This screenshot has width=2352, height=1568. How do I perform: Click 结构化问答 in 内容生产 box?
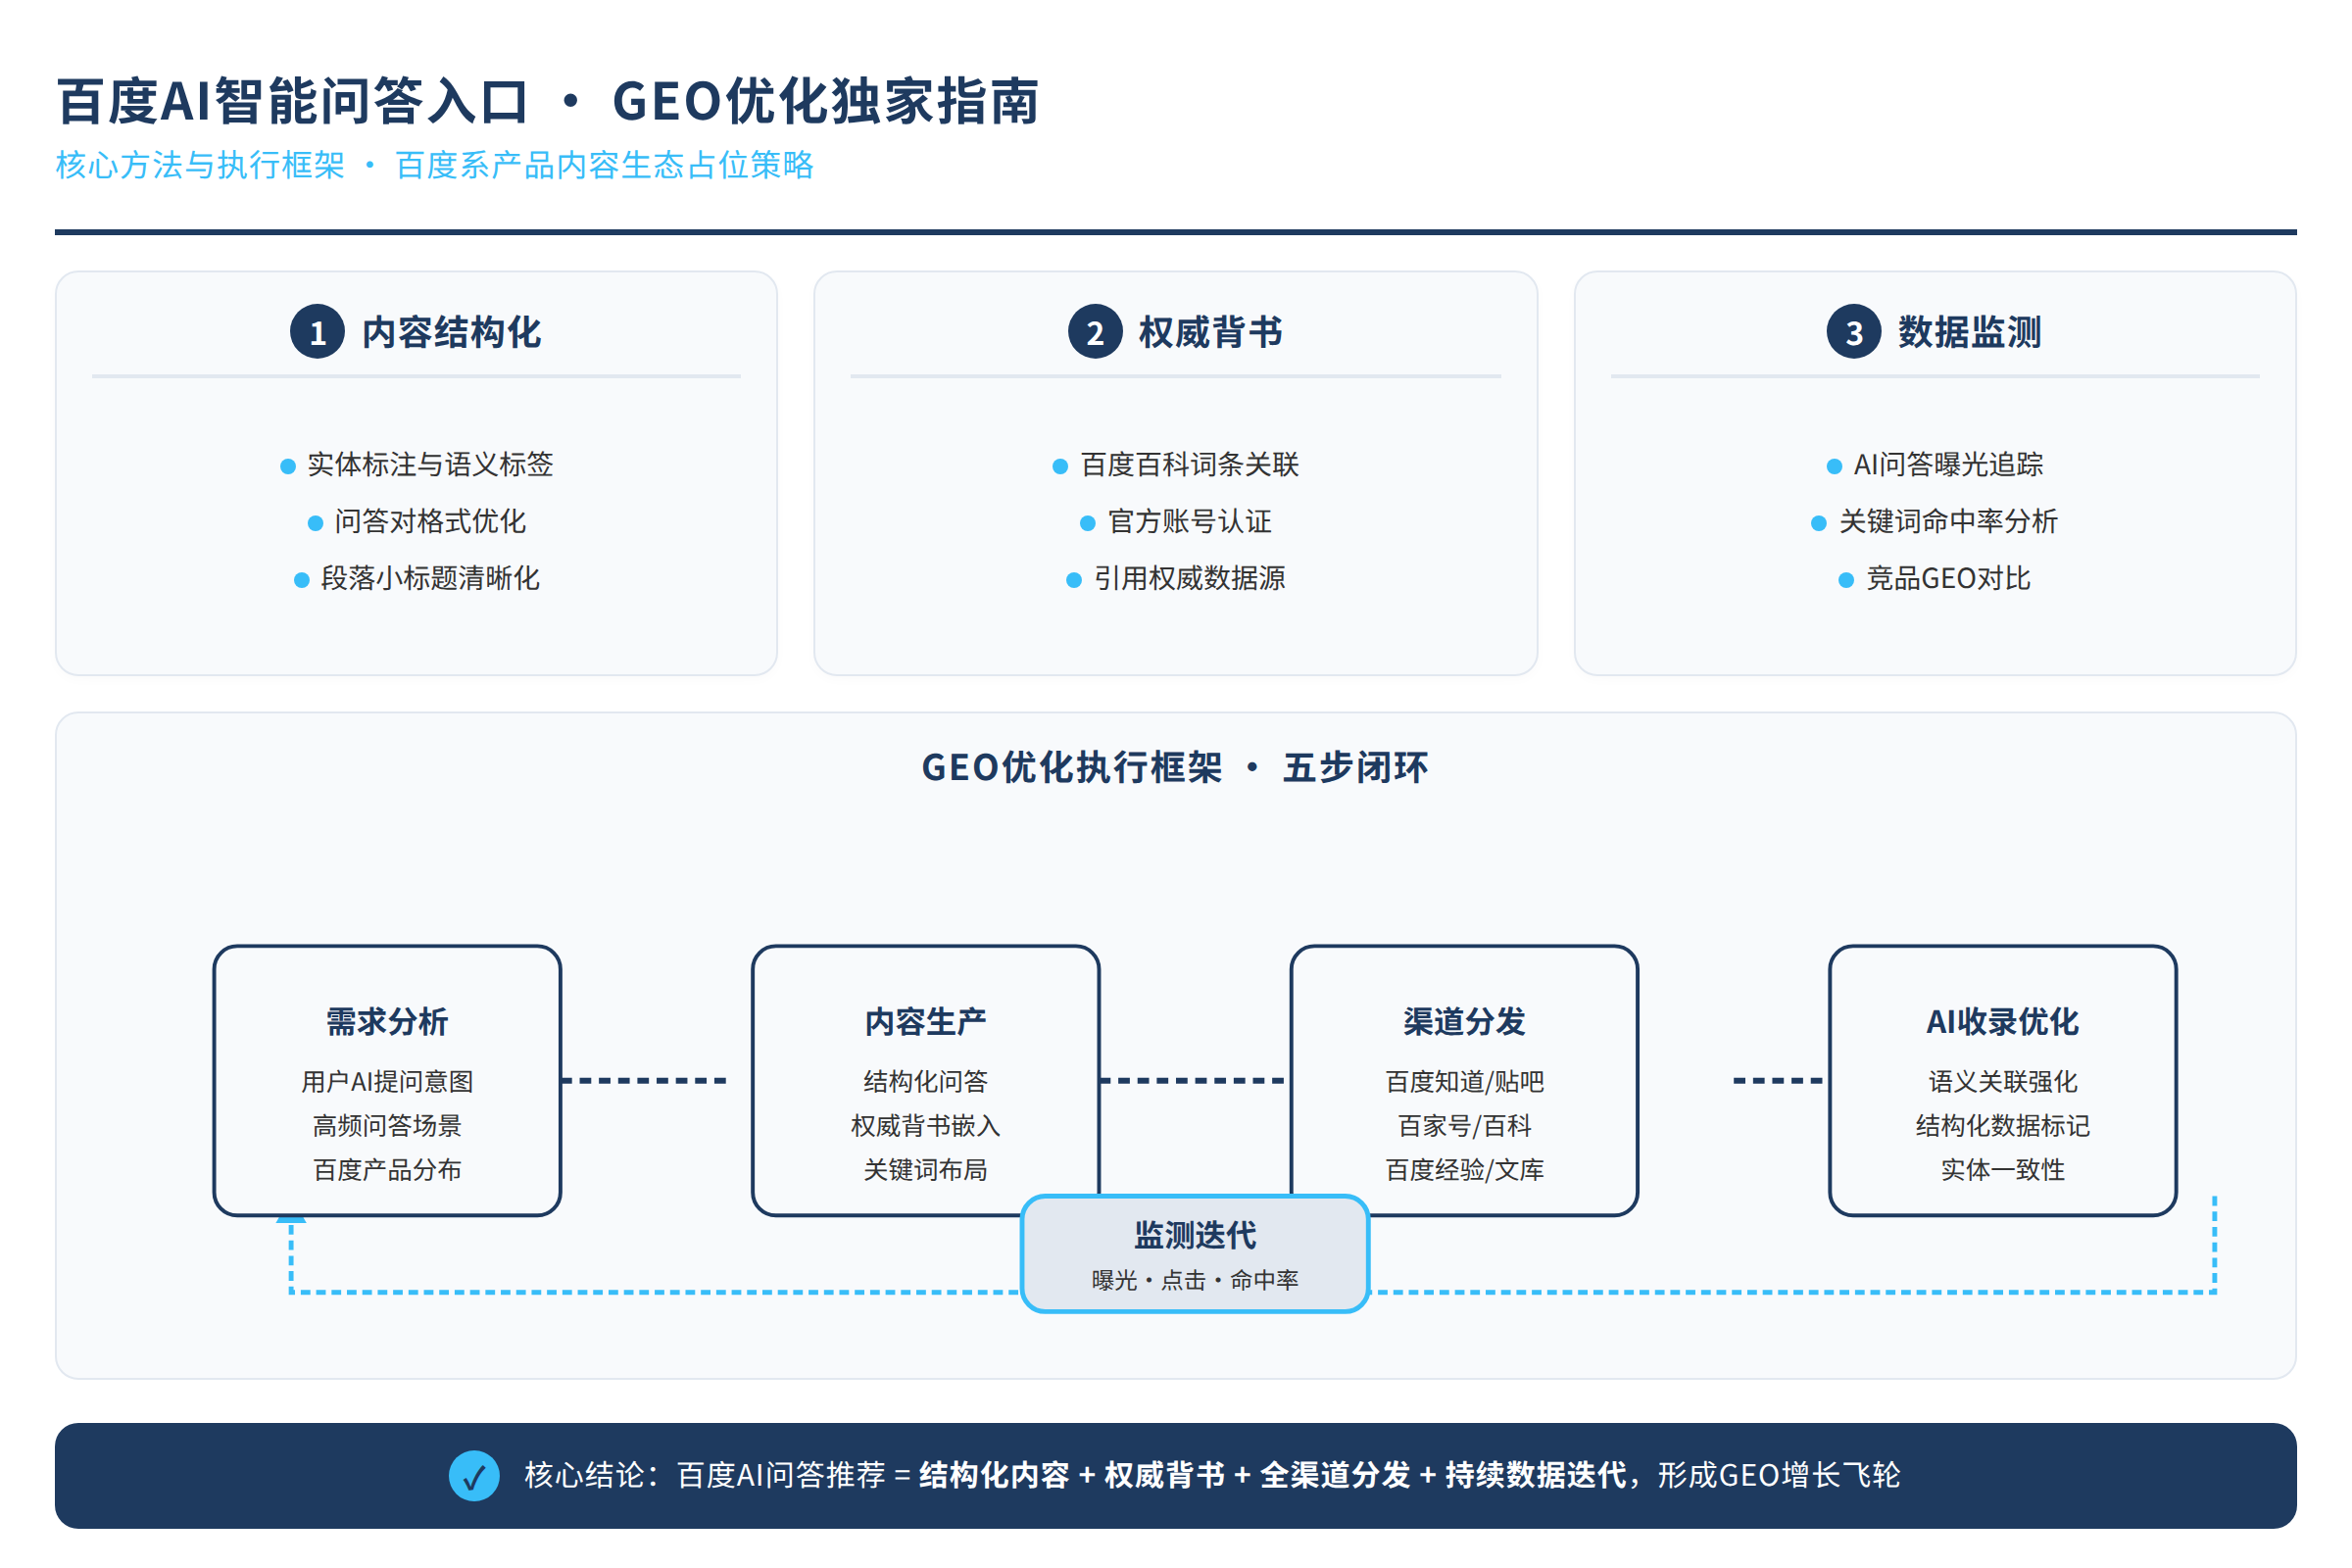[x=926, y=1081]
